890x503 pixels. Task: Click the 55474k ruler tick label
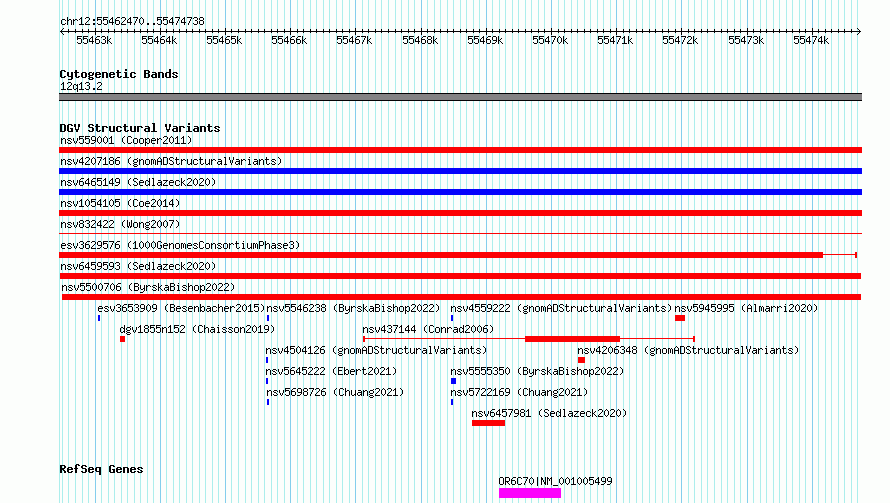coord(811,40)
